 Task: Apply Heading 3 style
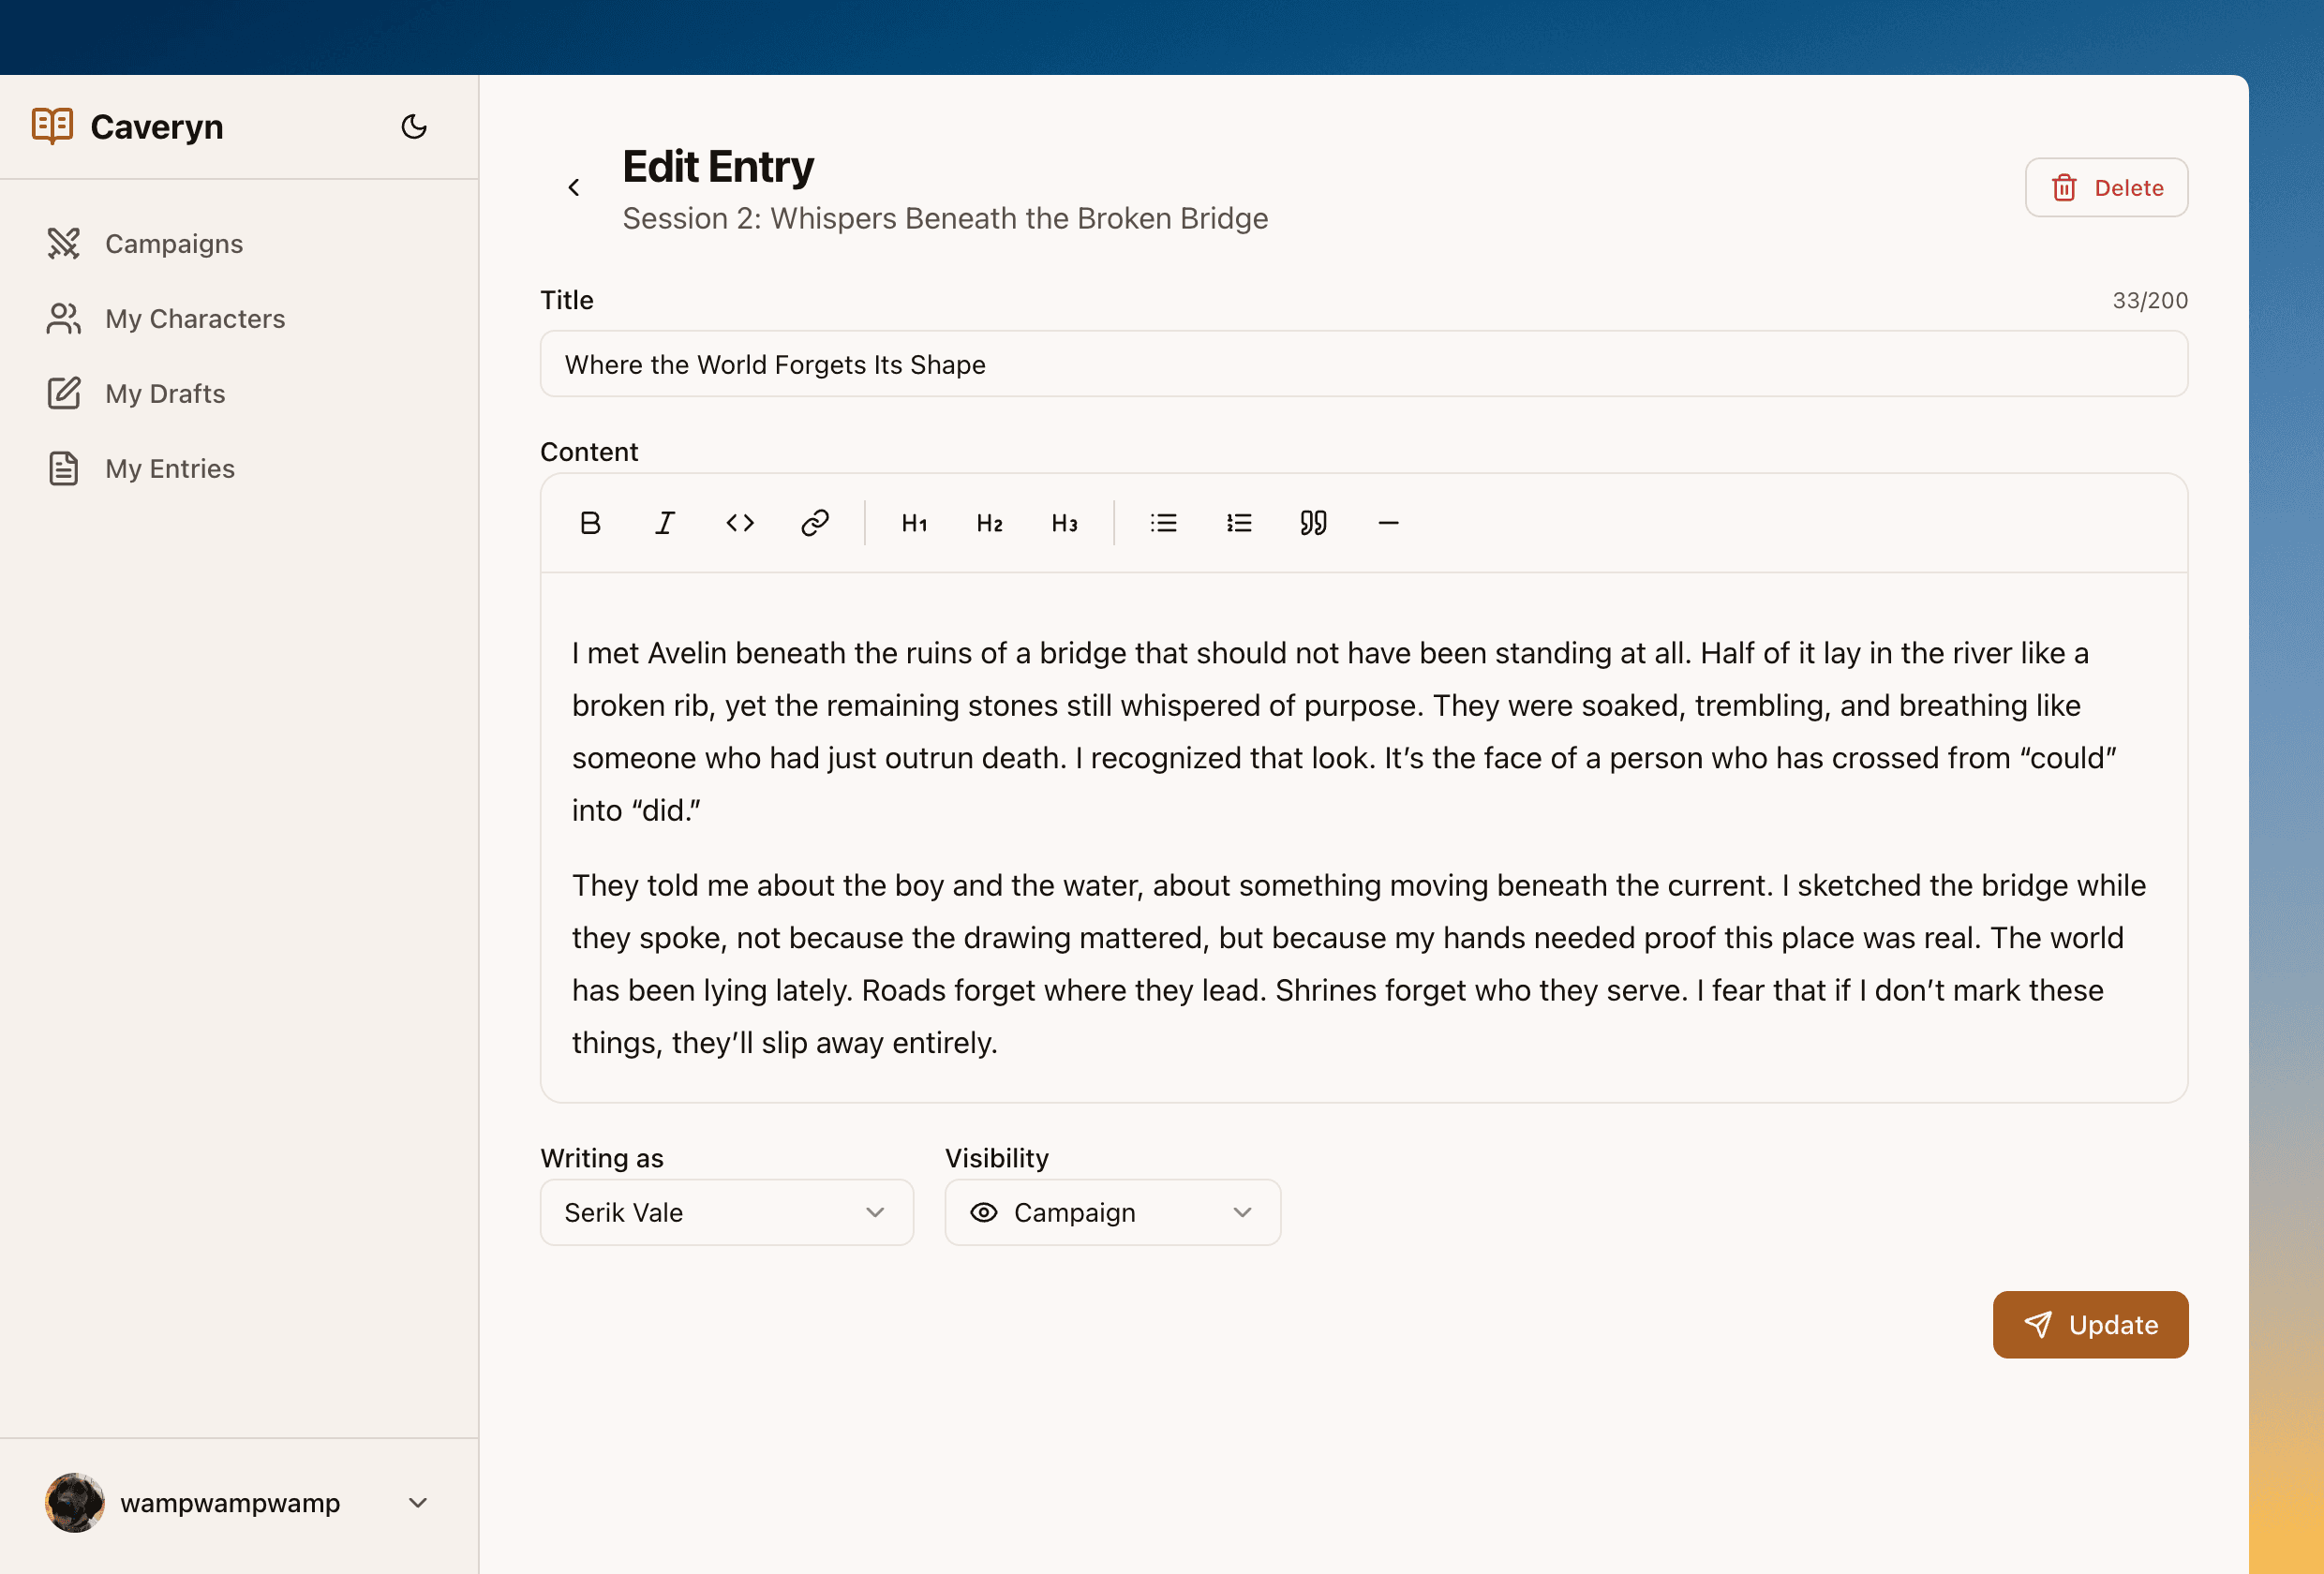click(1064, 522)
